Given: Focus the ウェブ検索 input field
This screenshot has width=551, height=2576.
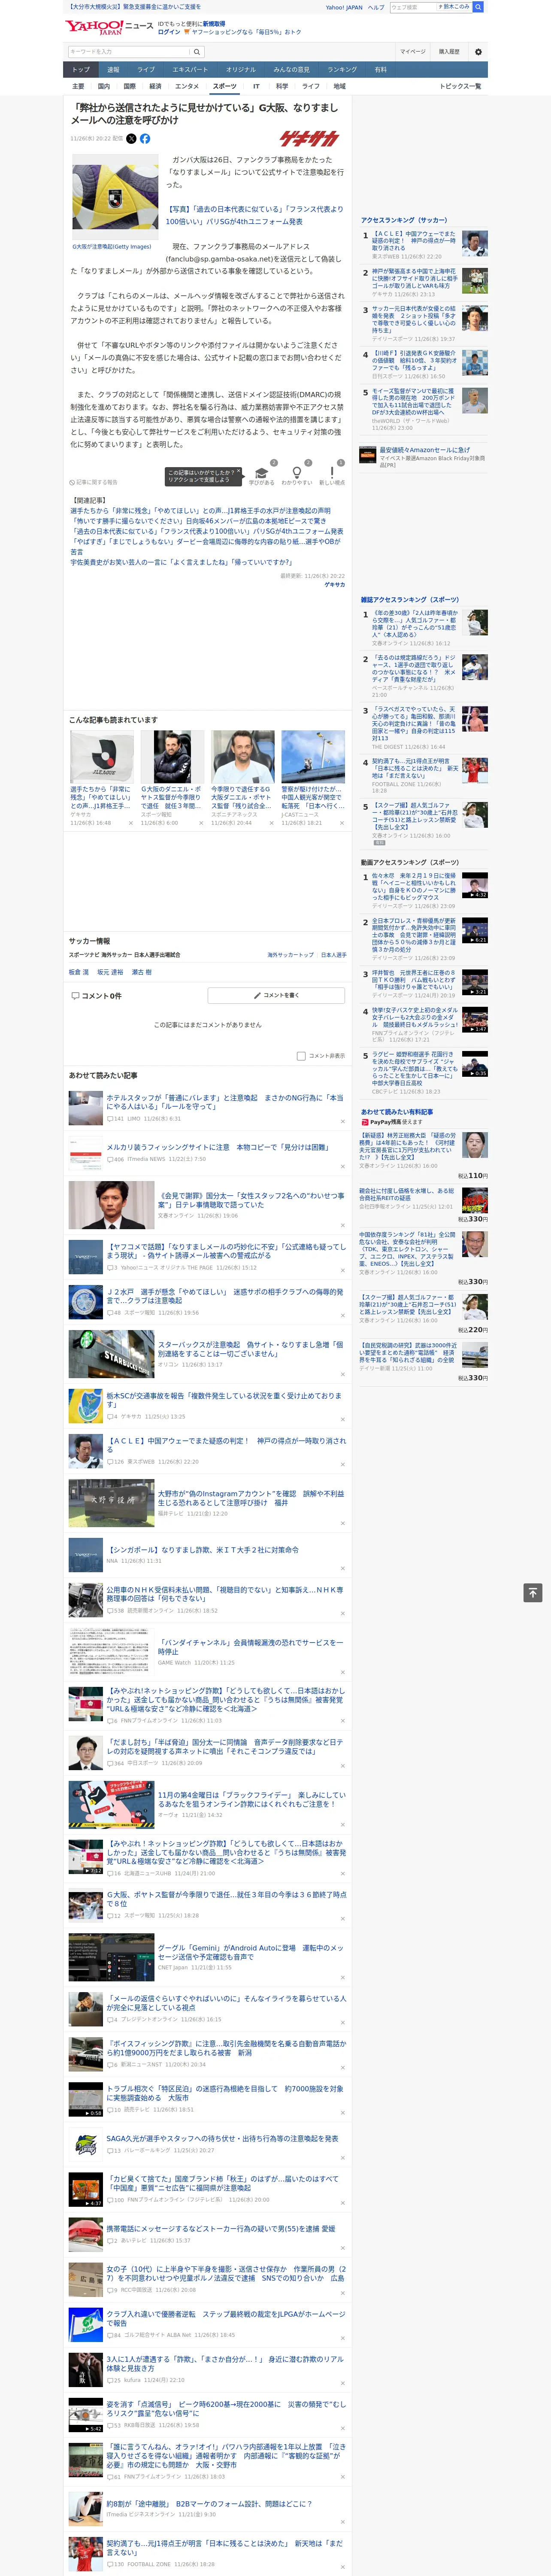Looking at the screenshot, I should (412, 7).
